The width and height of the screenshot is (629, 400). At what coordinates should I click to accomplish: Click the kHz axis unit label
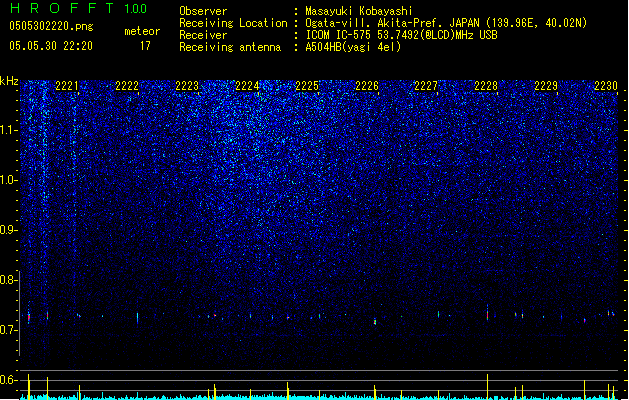(9, 81)
